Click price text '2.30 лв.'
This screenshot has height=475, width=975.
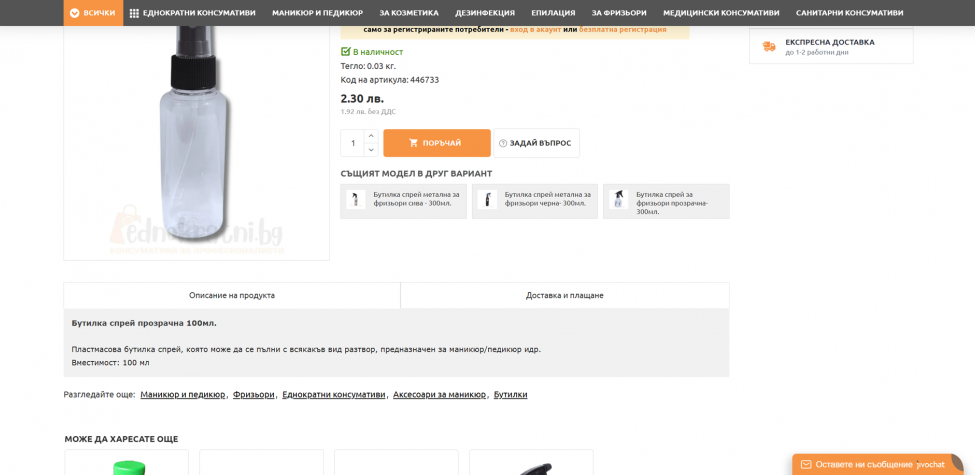pos(363,98)
